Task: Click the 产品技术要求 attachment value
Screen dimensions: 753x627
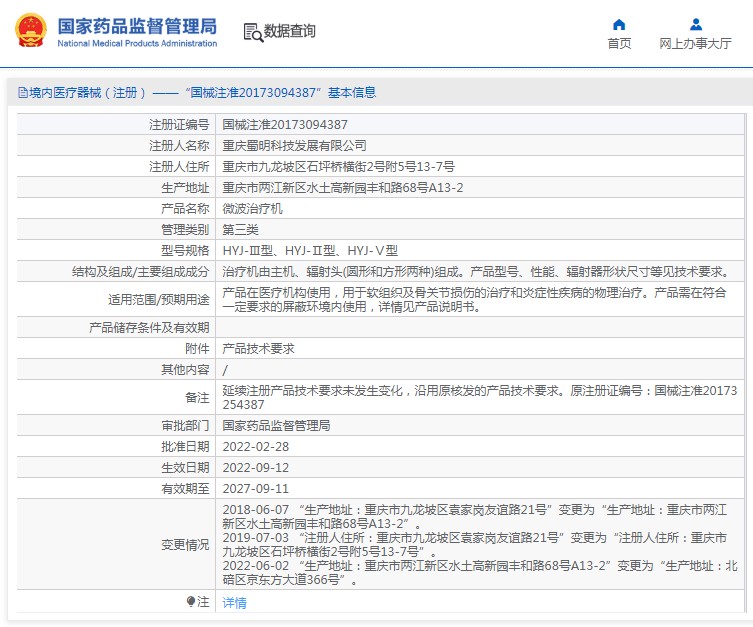Action: coord(258,349)
